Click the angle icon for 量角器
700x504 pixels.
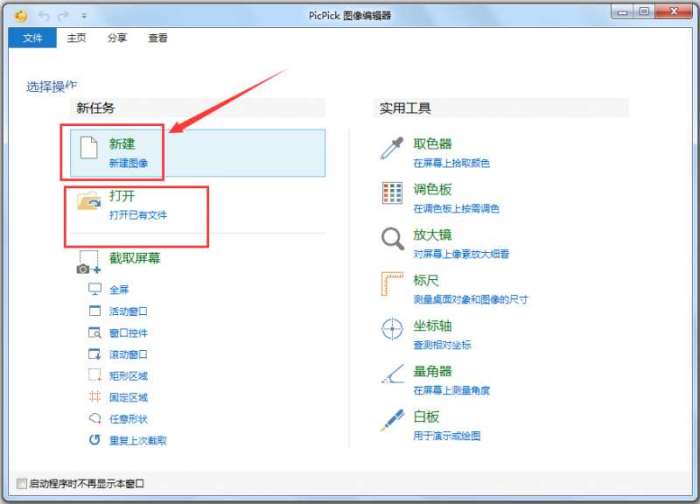[392, 374]
